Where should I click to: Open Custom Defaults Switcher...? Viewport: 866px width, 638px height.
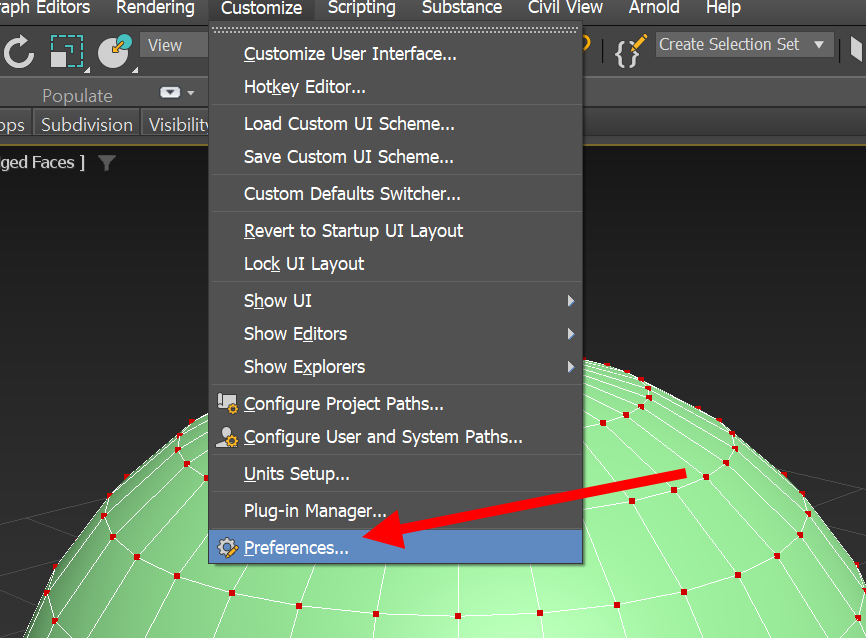(x=395, y=194)
